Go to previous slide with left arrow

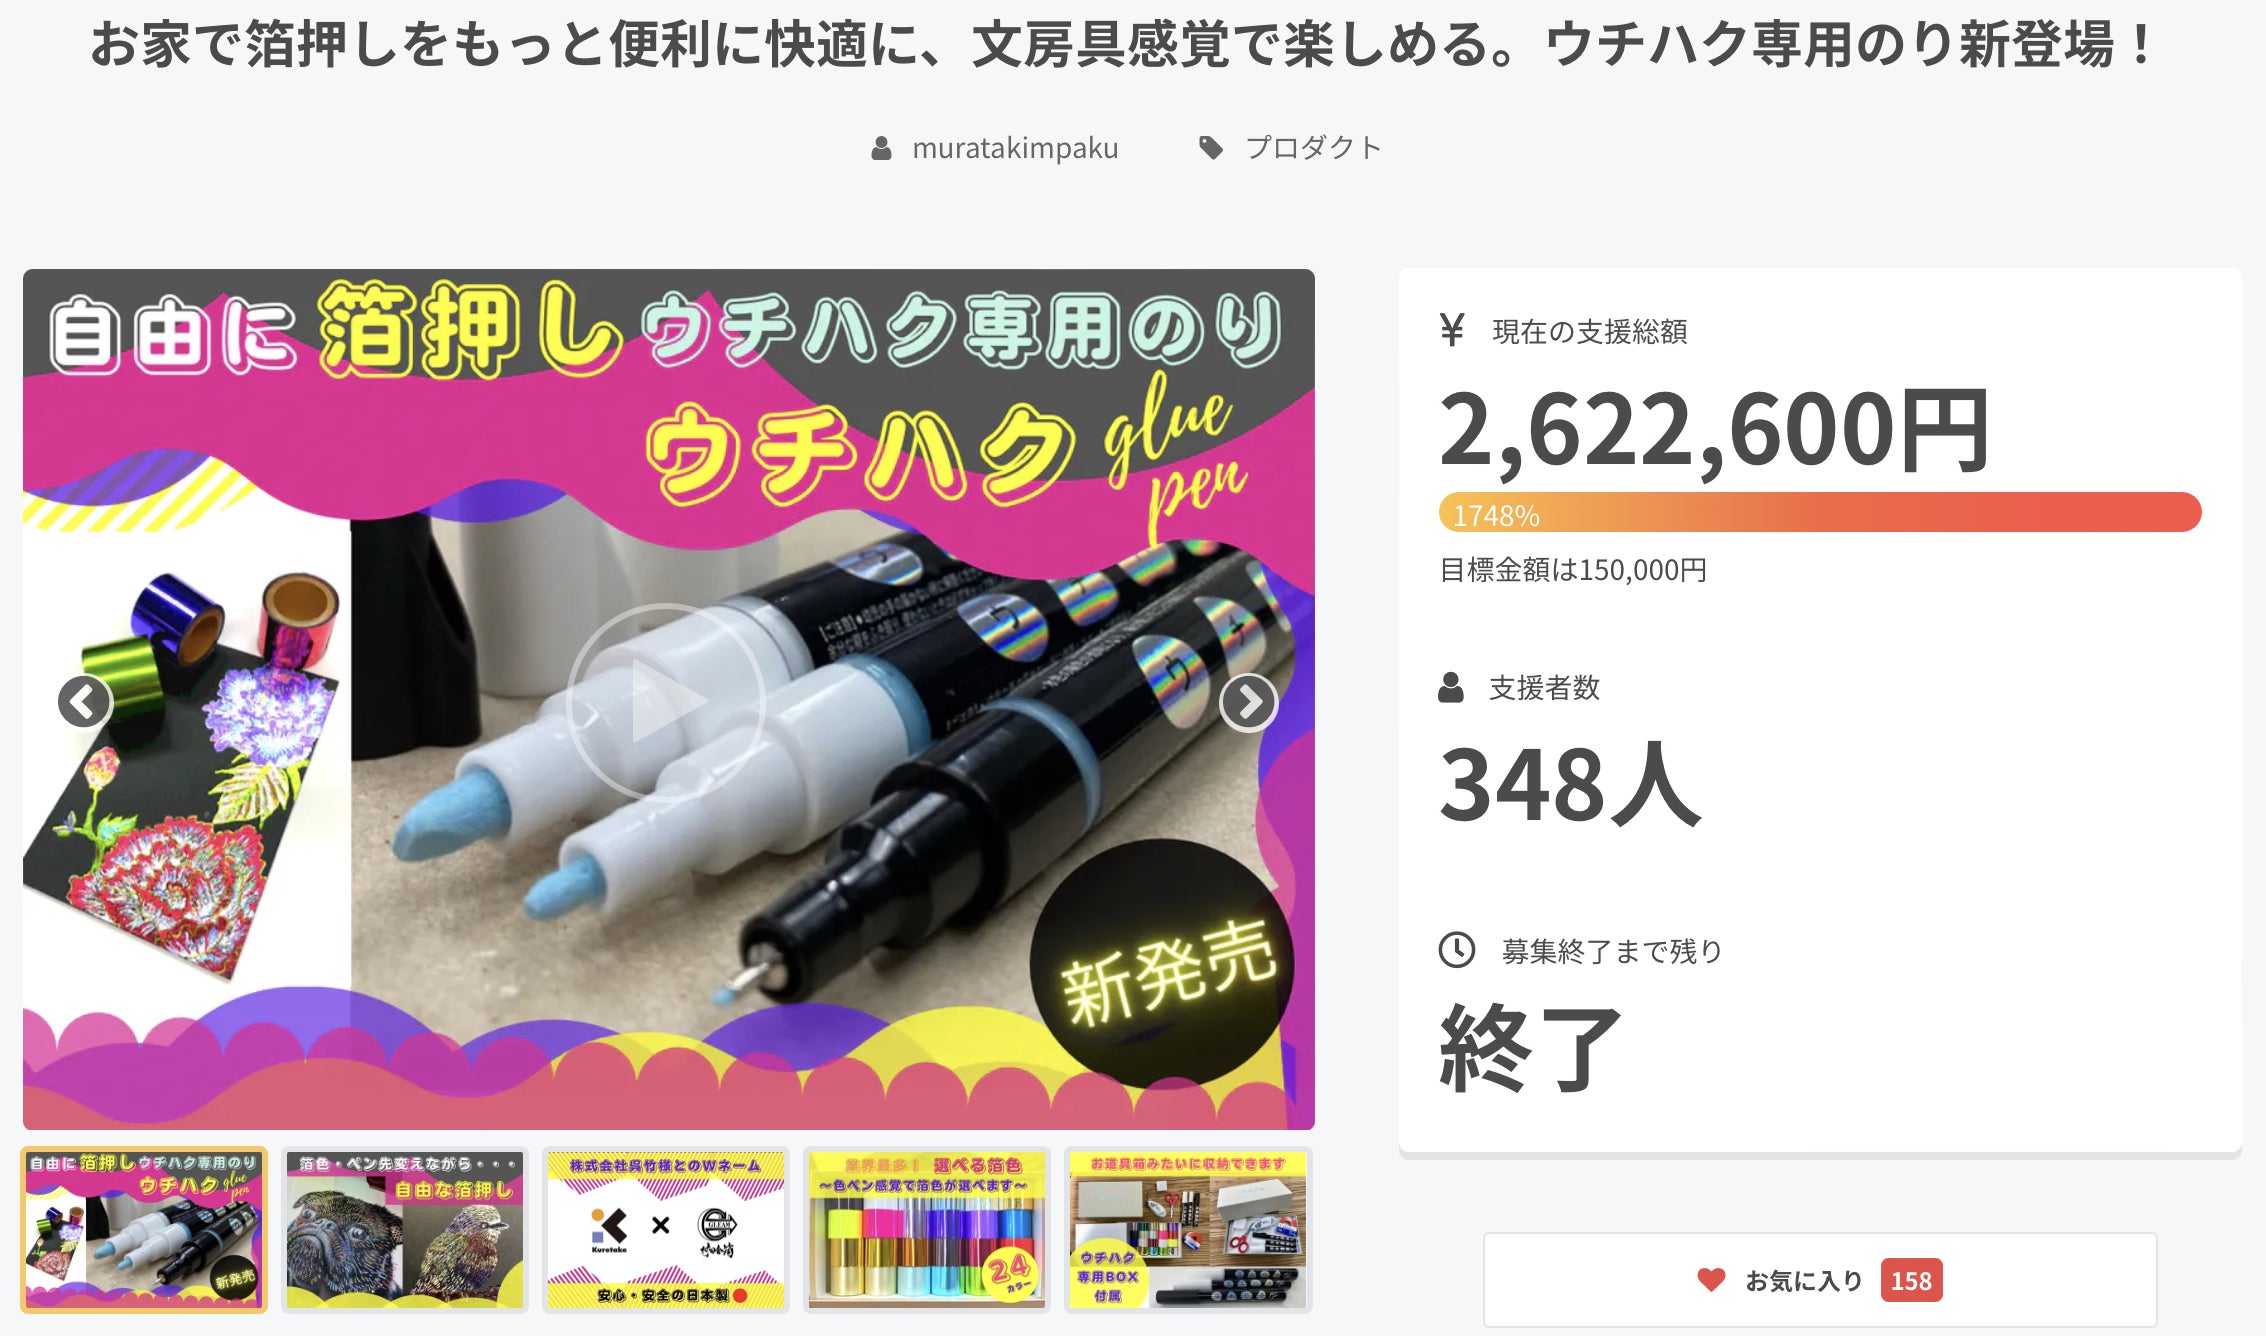[85, 702]
